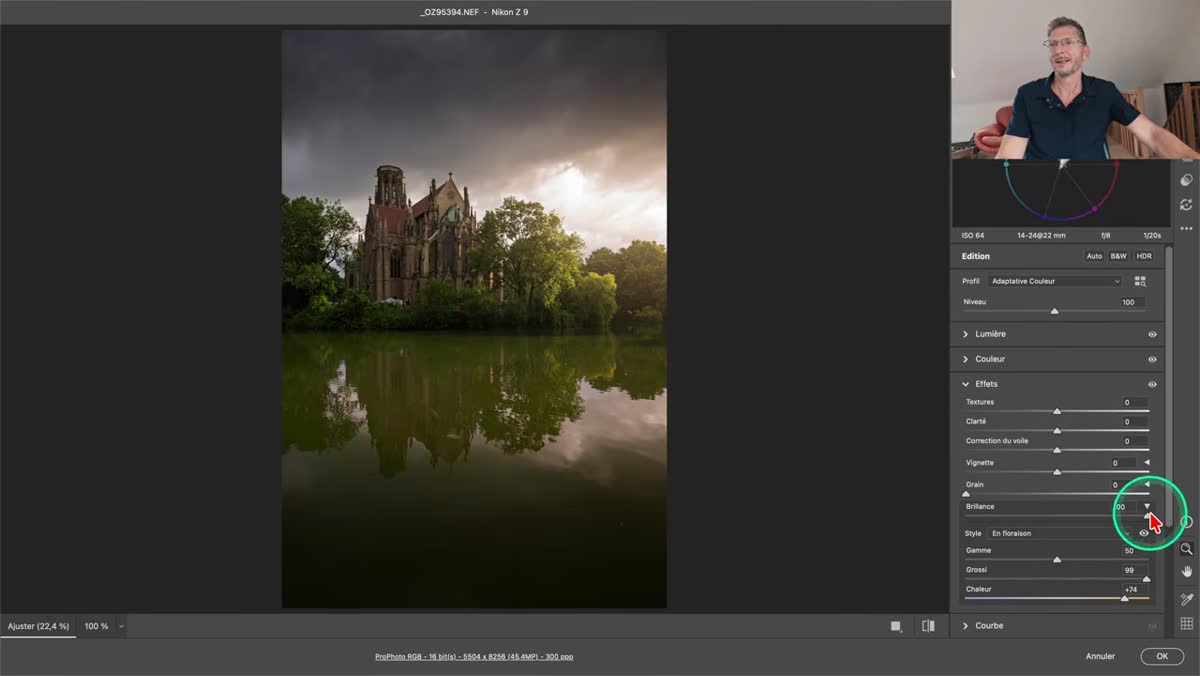Image resolution: width=1200 pixels, height=676 pixels.
Task: Open the Profil Adaptative Couleur dropdown
Action: [1055, 282]
